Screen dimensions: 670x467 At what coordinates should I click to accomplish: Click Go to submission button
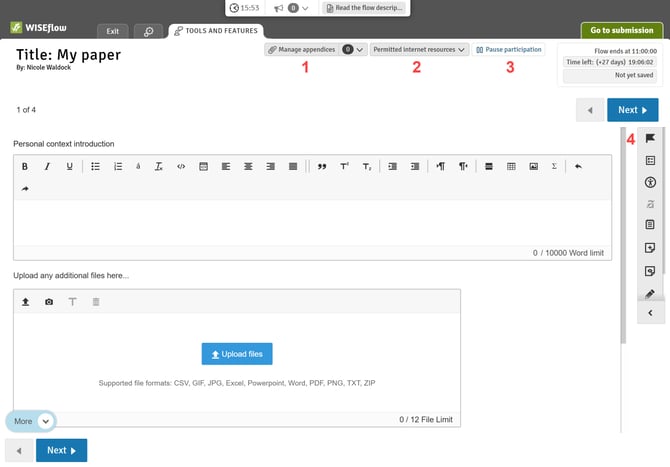click(622, 30)
